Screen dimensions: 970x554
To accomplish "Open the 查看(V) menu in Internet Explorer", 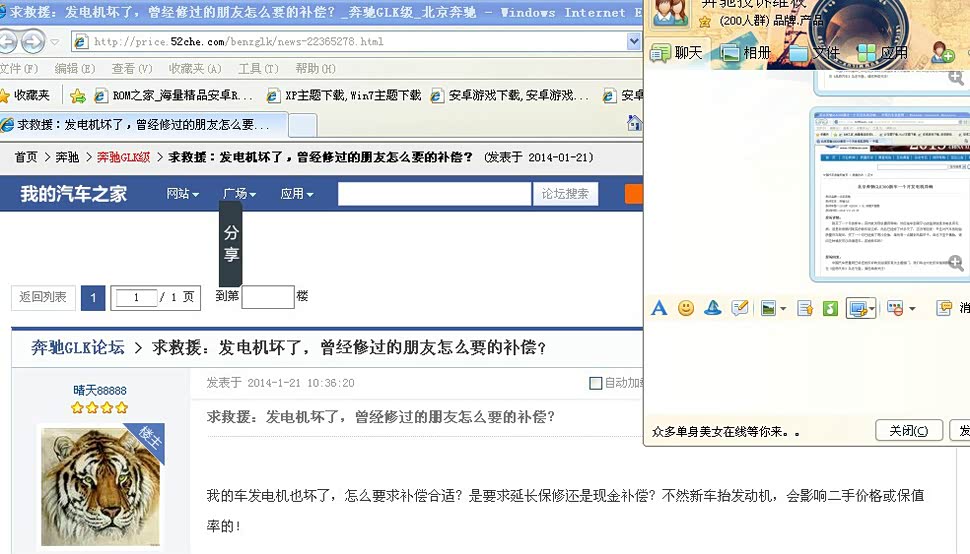I will [132, 69].
